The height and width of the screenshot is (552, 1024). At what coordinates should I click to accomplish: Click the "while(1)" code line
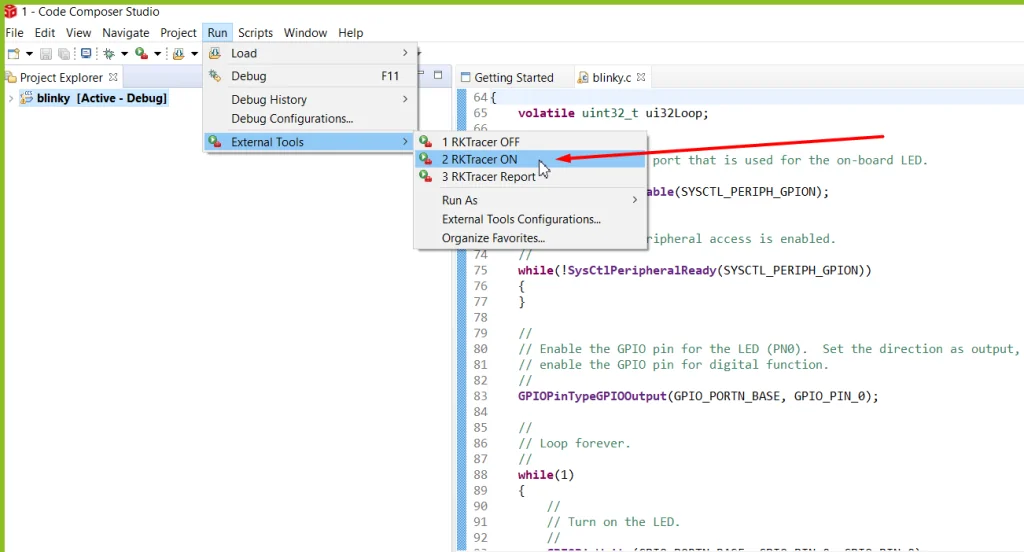(x=546, y=475)
